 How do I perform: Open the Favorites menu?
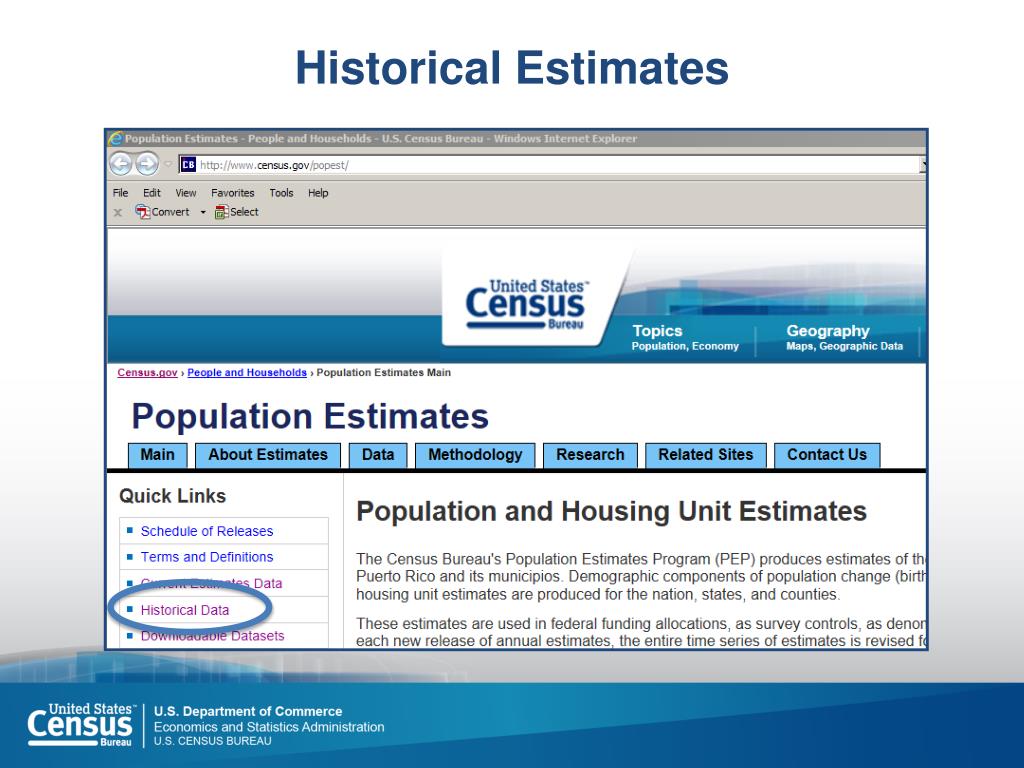coord(232,193)
